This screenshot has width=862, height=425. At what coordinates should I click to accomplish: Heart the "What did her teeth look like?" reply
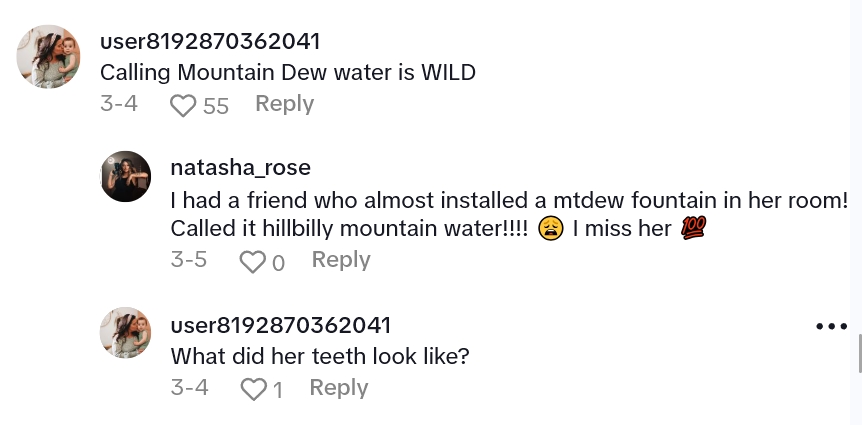(x=254, y=389)
